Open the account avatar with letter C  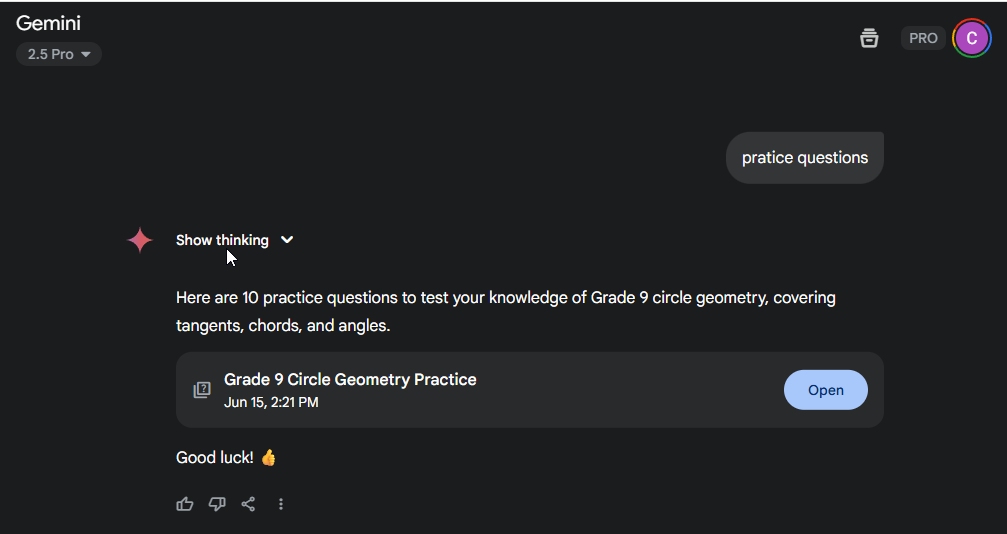click(x=972, y=38)
